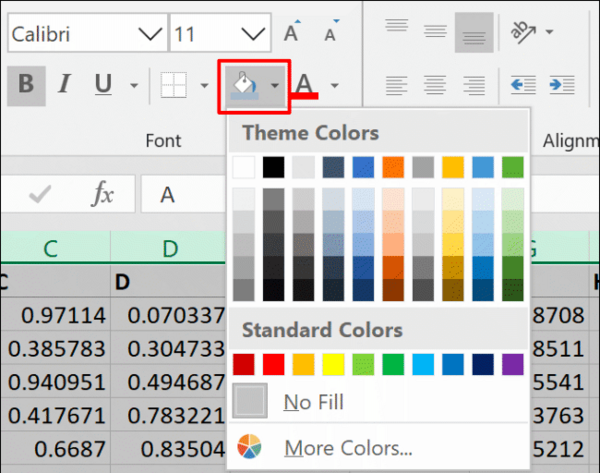Select cell with value 0.494687
600x473 pixels.
[169, 382]
